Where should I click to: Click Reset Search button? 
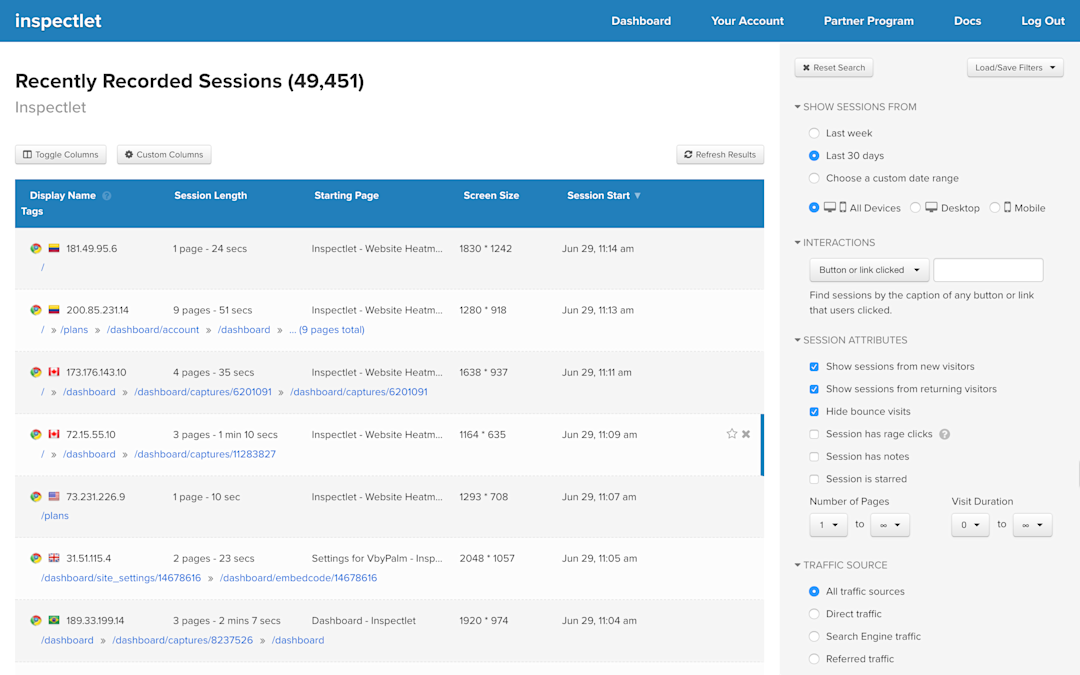[x=833, y=68]
